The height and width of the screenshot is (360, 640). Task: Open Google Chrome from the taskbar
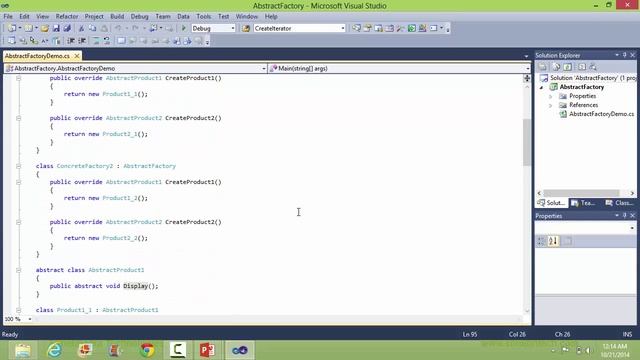147,350
